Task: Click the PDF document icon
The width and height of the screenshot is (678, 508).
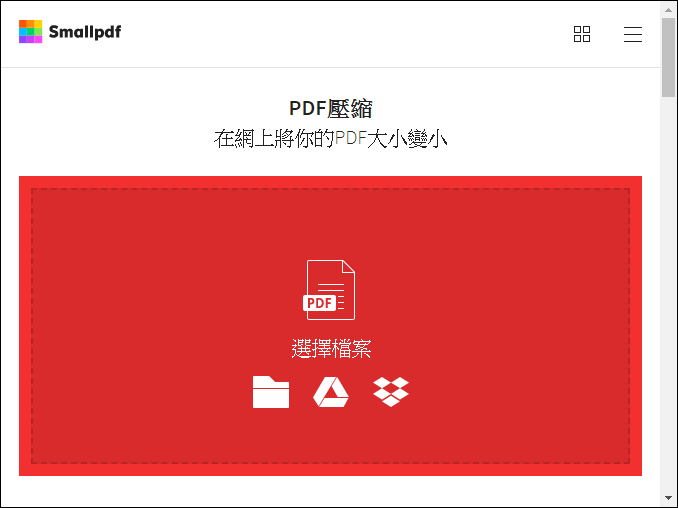Action: [x=329, y=290]
